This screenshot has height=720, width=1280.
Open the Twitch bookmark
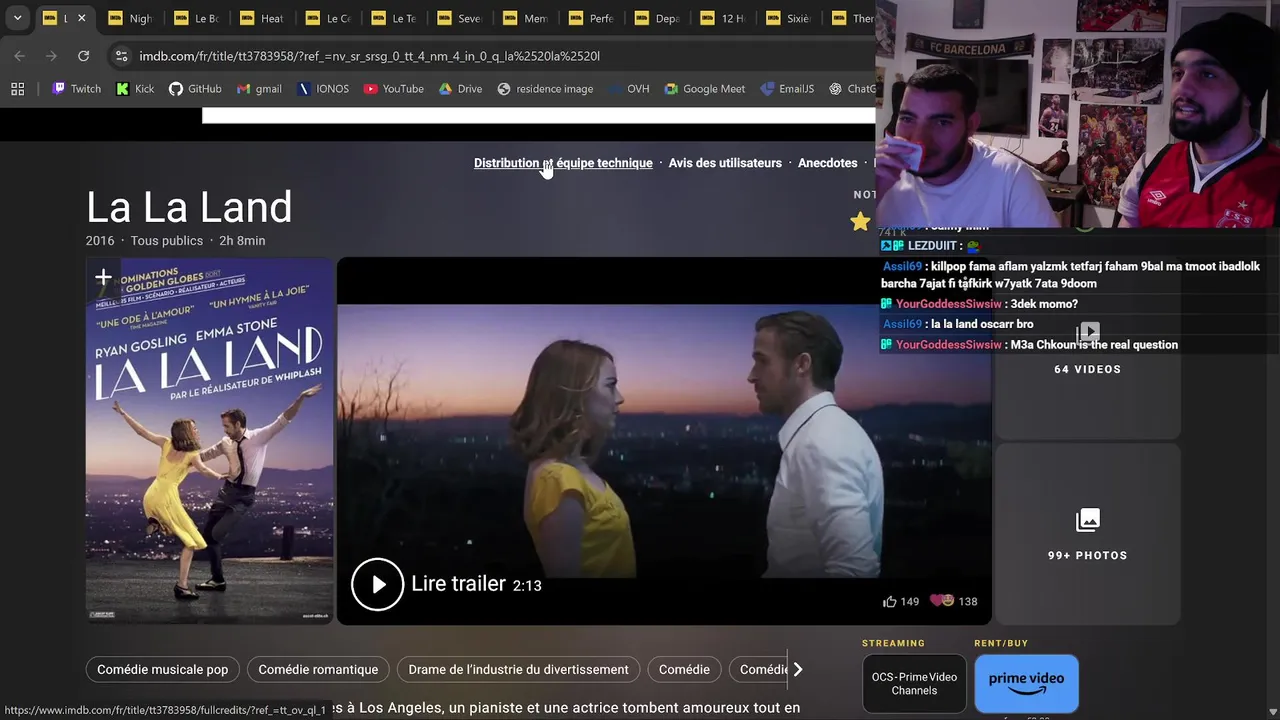76,89
